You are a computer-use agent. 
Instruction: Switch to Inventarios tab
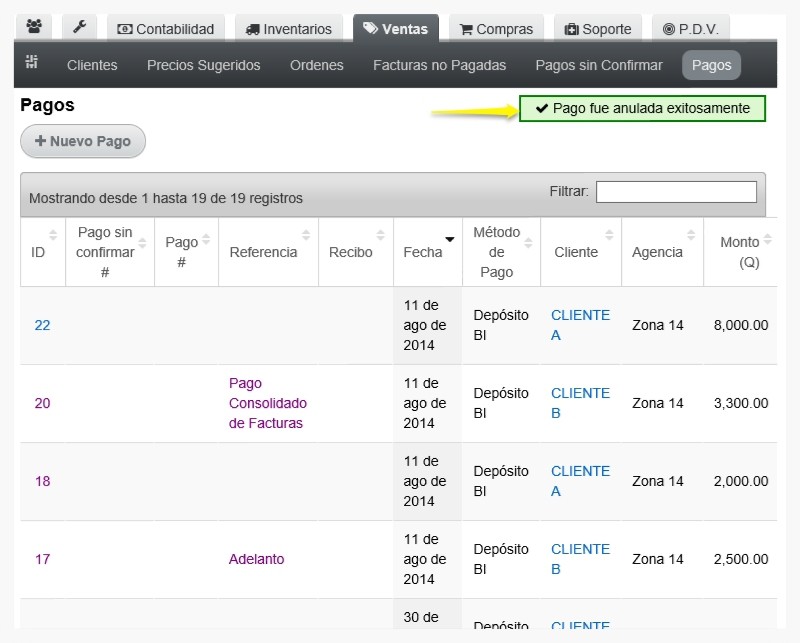click(x=289, y=29)
